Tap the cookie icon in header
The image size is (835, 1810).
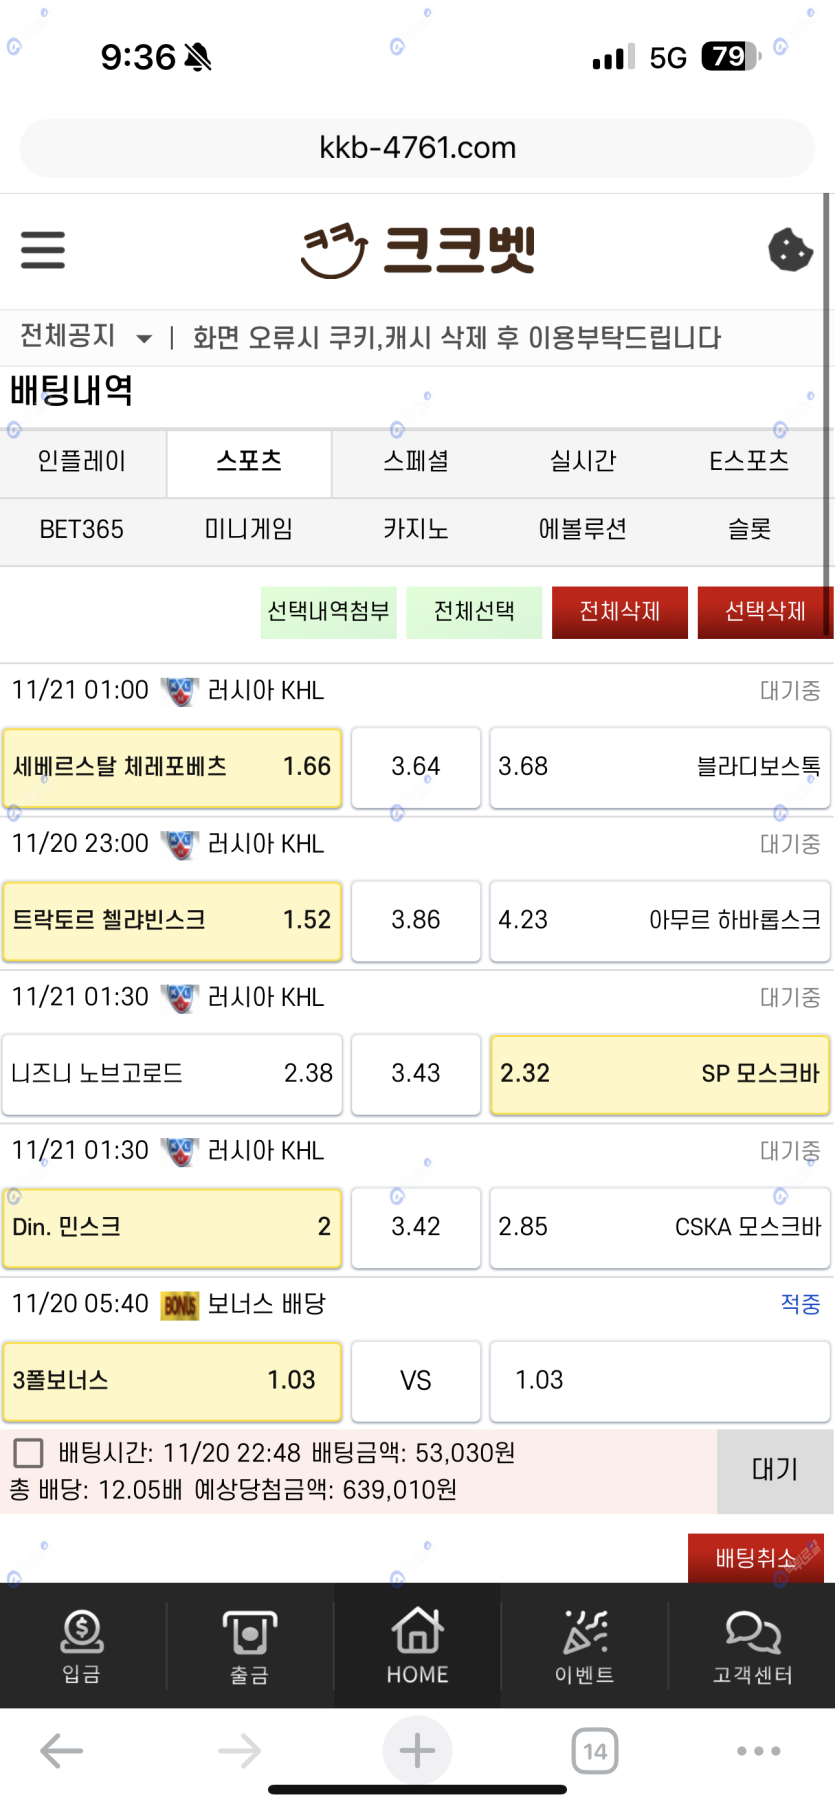pyautogui.click(x=790, y=250)
